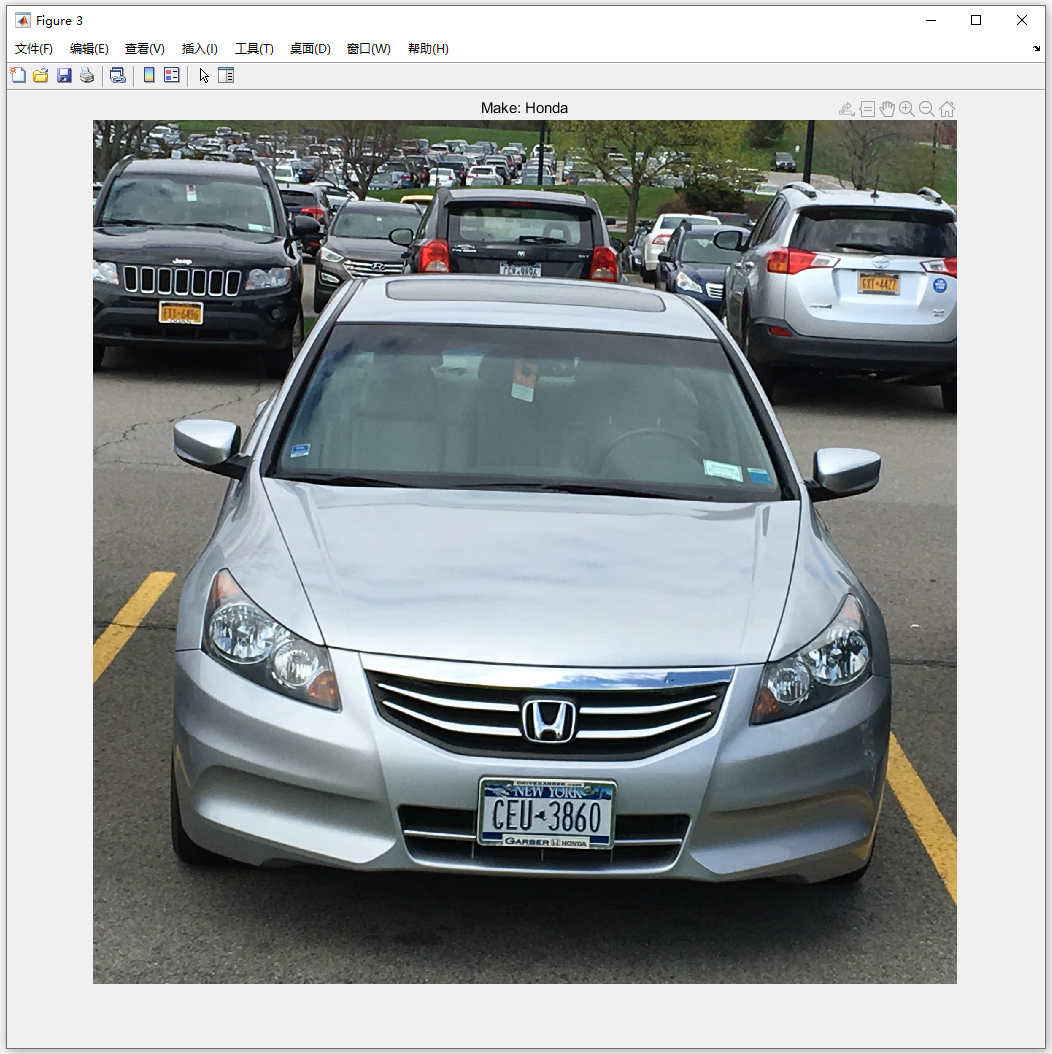Viewport: 1052px width, 1054px height.
Task: Activate the Edit Plot arrow tool
Action: click(x=204, y=75)
